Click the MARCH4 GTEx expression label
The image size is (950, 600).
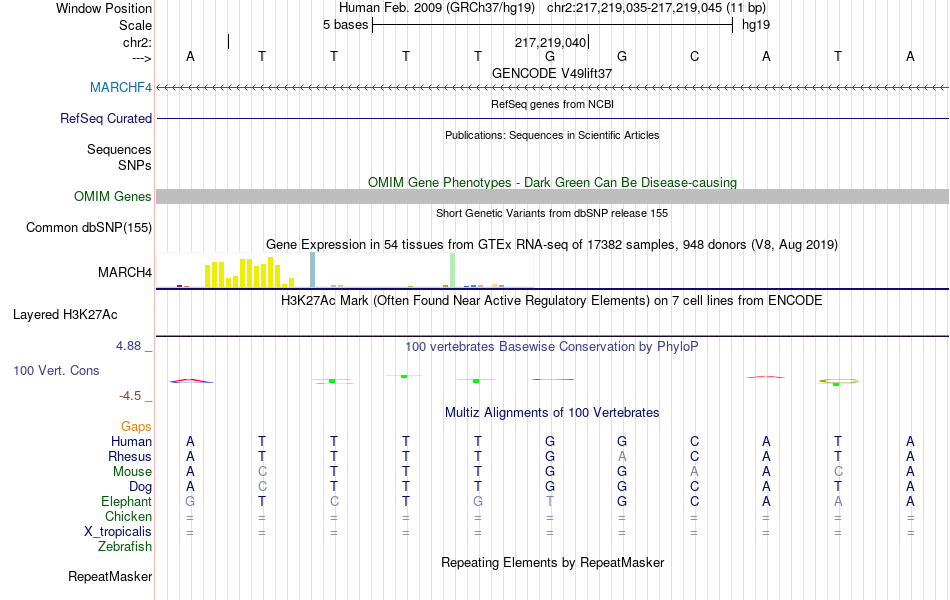[x=125, y=272]
